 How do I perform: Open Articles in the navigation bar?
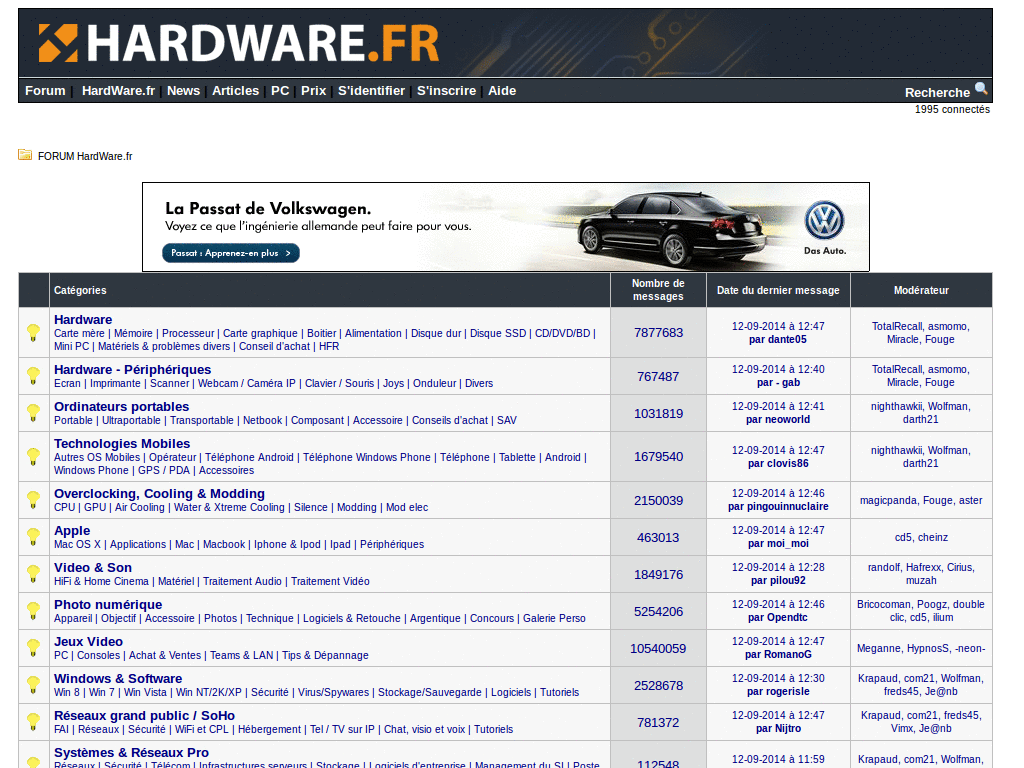235,91
